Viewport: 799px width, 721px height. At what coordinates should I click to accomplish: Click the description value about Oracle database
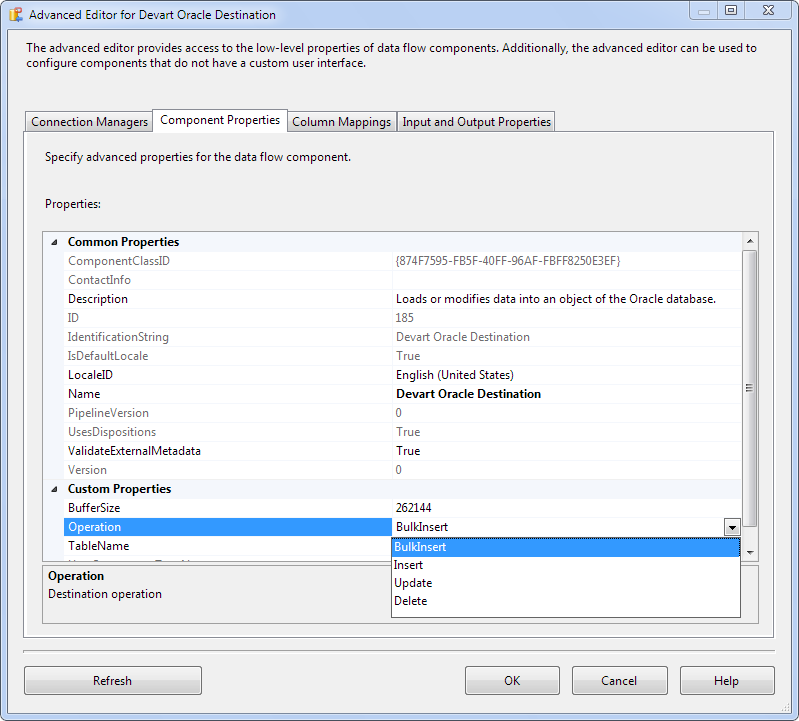tap(556, 299)
